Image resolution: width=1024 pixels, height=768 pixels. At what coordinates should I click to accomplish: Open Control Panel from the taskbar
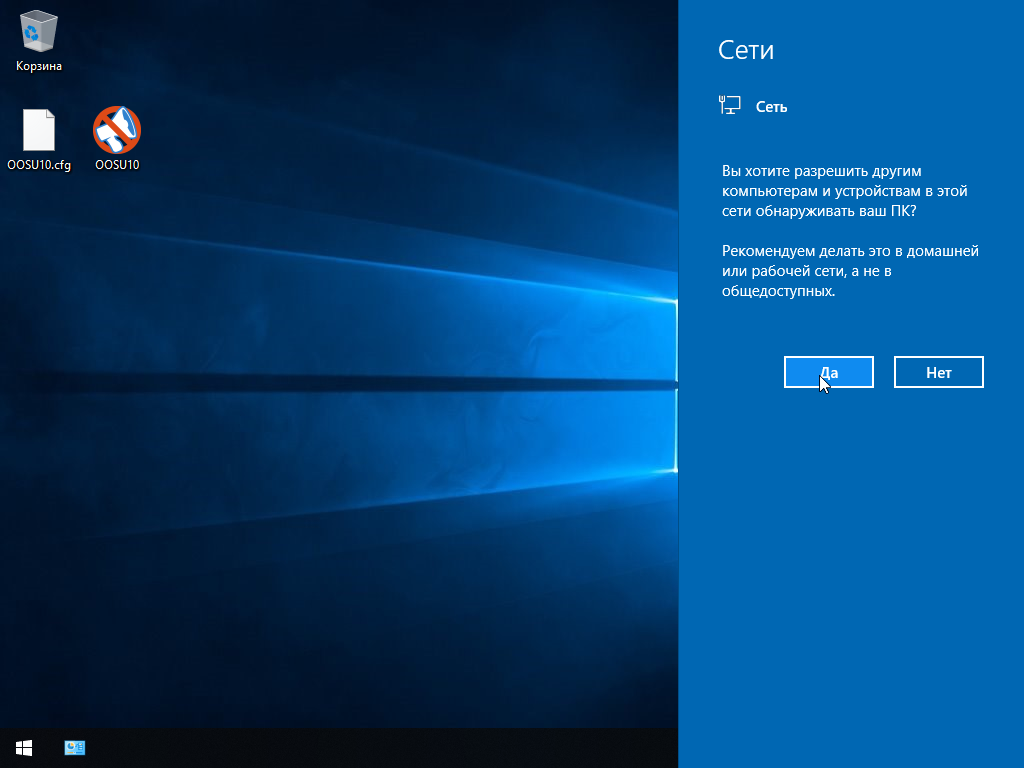[x=75, y=747]
